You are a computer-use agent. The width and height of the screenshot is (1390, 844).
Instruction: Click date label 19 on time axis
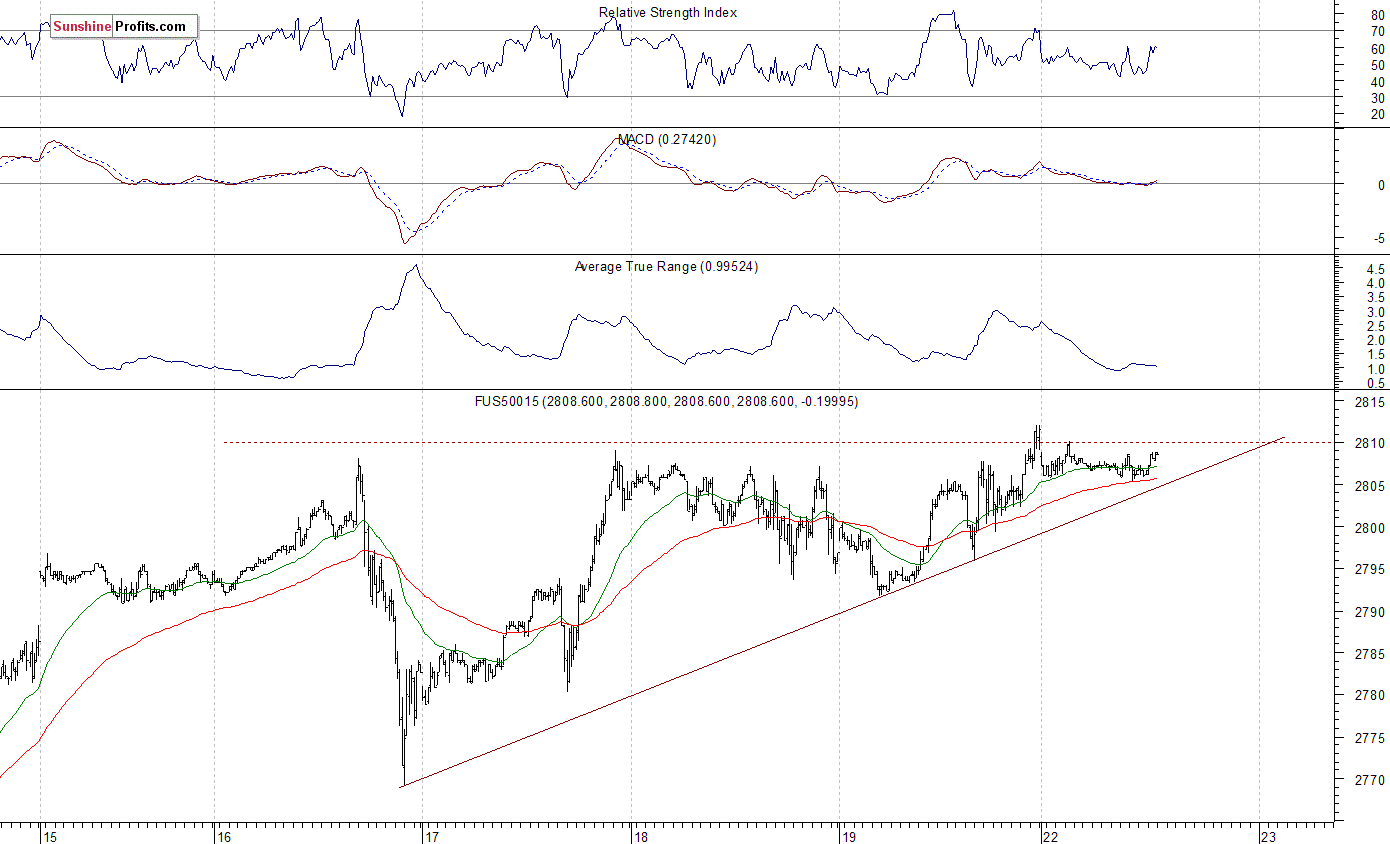point(850,836)
